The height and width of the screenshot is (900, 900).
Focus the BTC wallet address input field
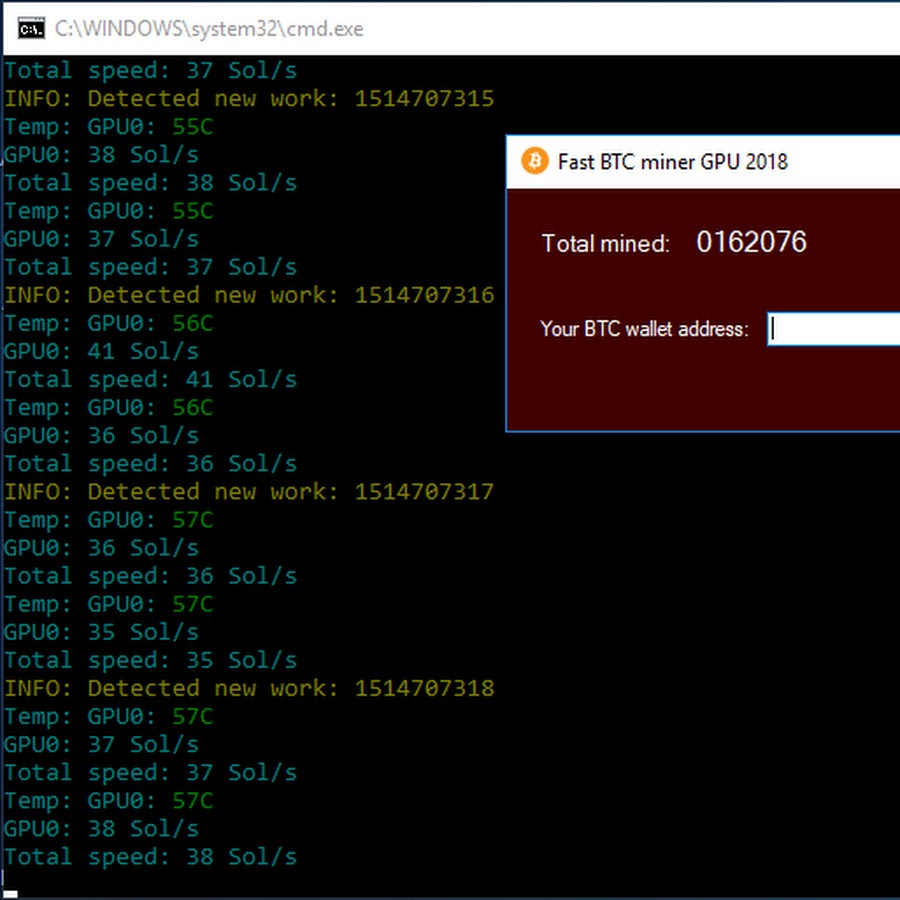[x=835, y=329]
